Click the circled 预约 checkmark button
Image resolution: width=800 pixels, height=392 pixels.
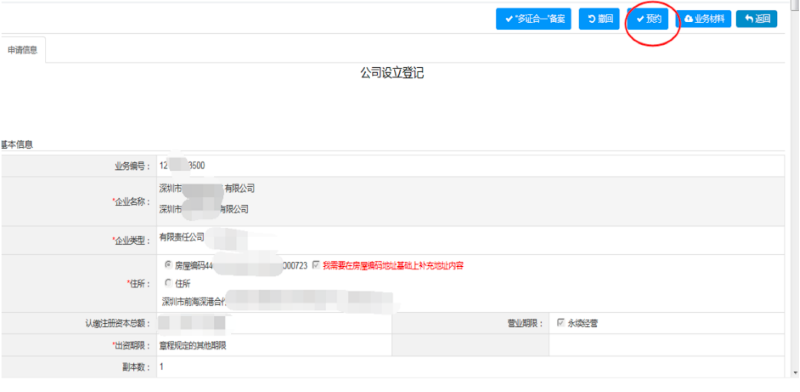tap(647, 19)
